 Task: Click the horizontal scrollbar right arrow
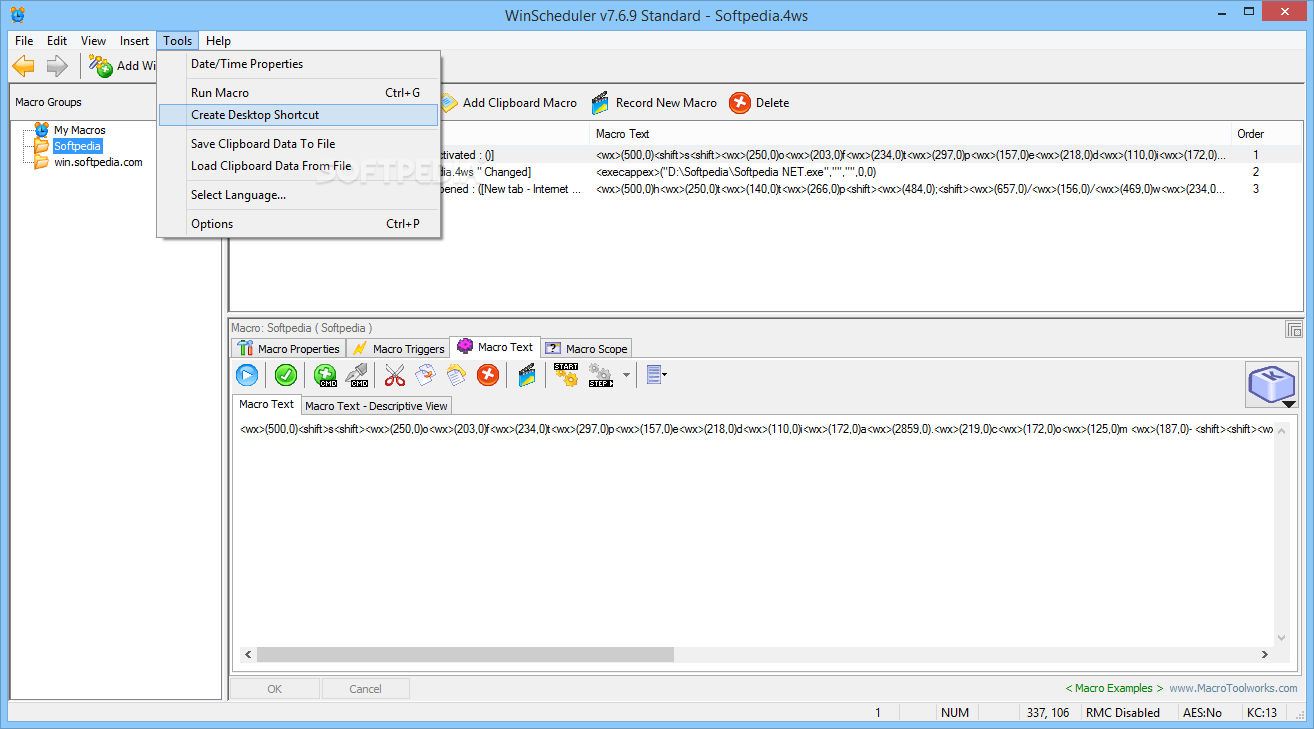click(1265, 654)
